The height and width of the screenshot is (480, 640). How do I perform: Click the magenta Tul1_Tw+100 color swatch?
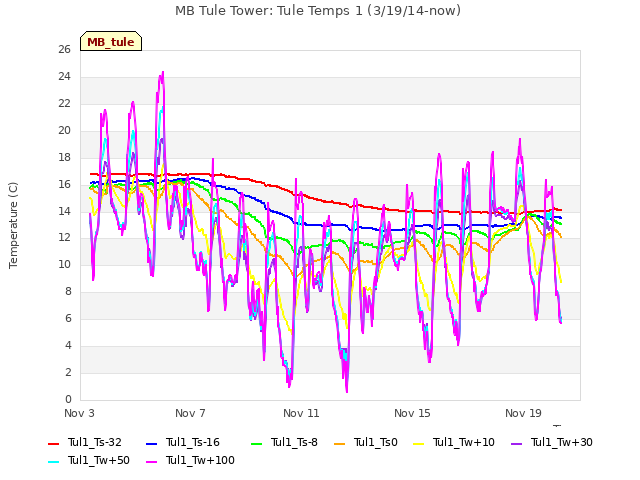coord(151,462)
